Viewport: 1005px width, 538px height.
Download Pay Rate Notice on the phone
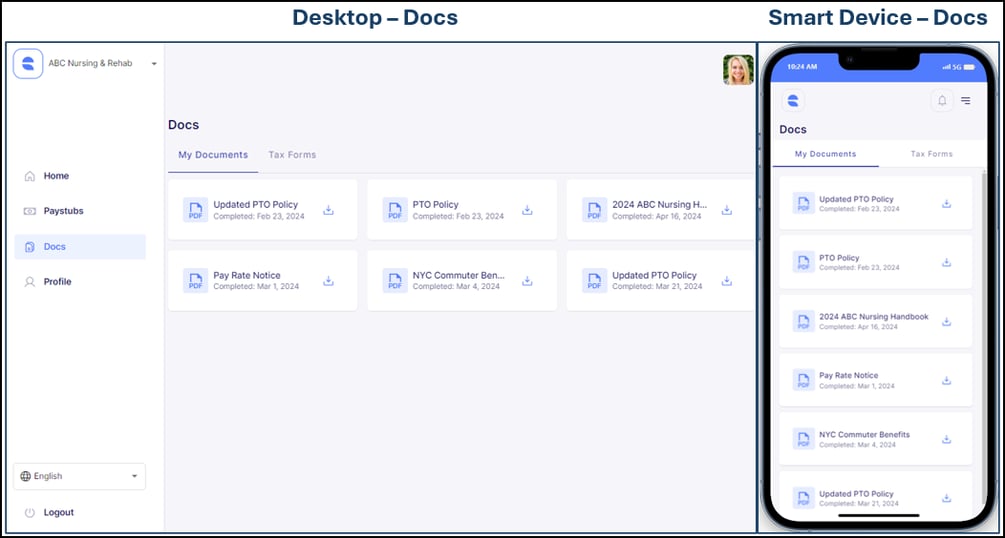[946, 381]
